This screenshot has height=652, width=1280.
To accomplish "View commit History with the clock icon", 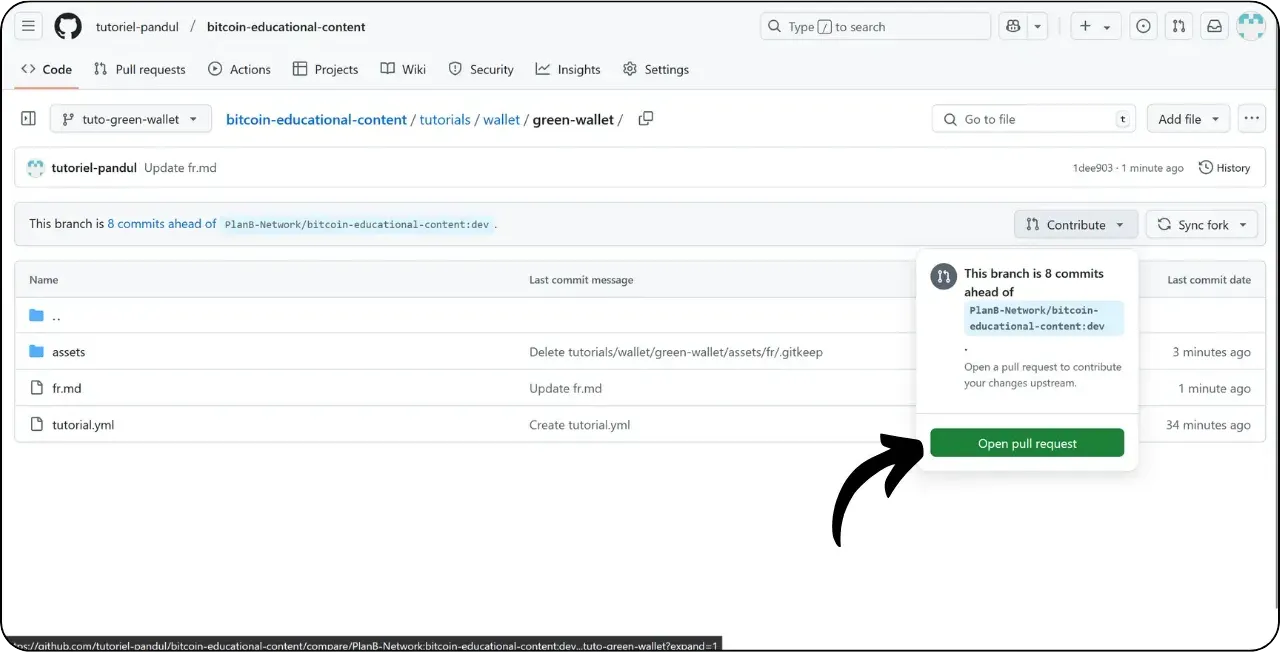I will (1224, 167).
